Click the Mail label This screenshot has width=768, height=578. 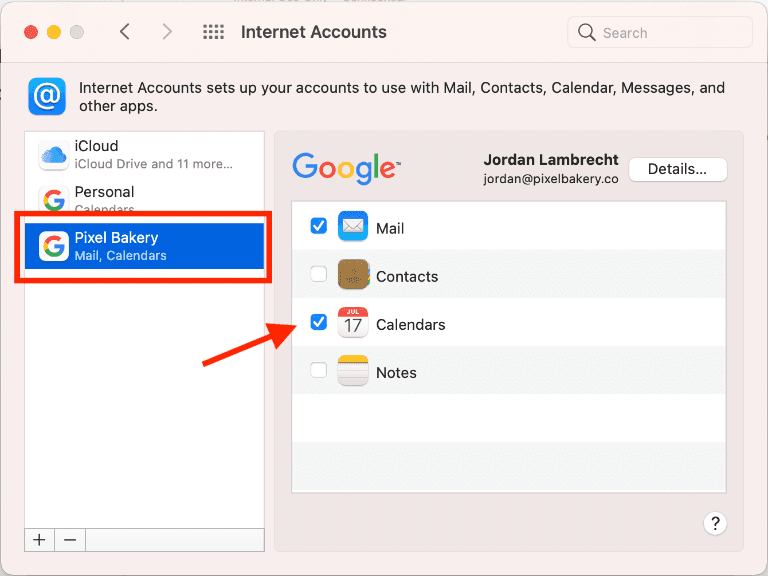pyautogui.click(x=390, y=229)
